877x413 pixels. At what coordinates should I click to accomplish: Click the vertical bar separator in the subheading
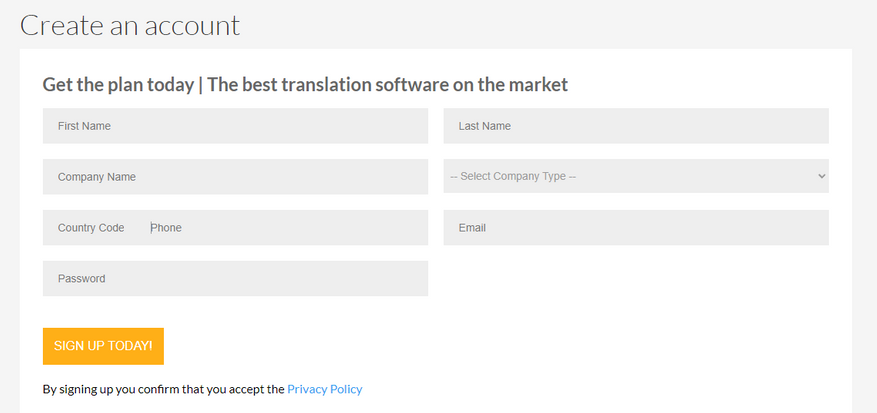click(200, 85)
